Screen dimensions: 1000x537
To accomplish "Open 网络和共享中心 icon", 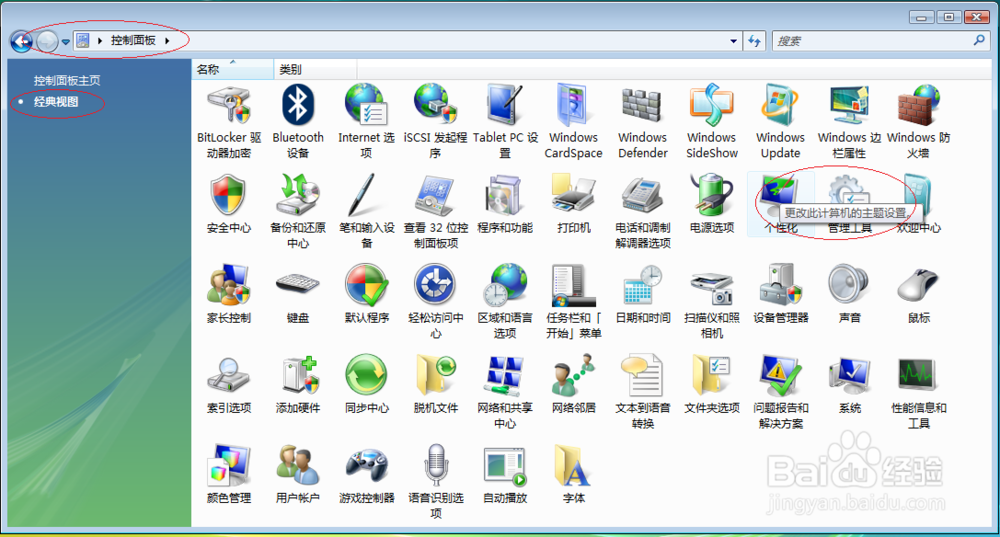I will (x=504, y=375).
